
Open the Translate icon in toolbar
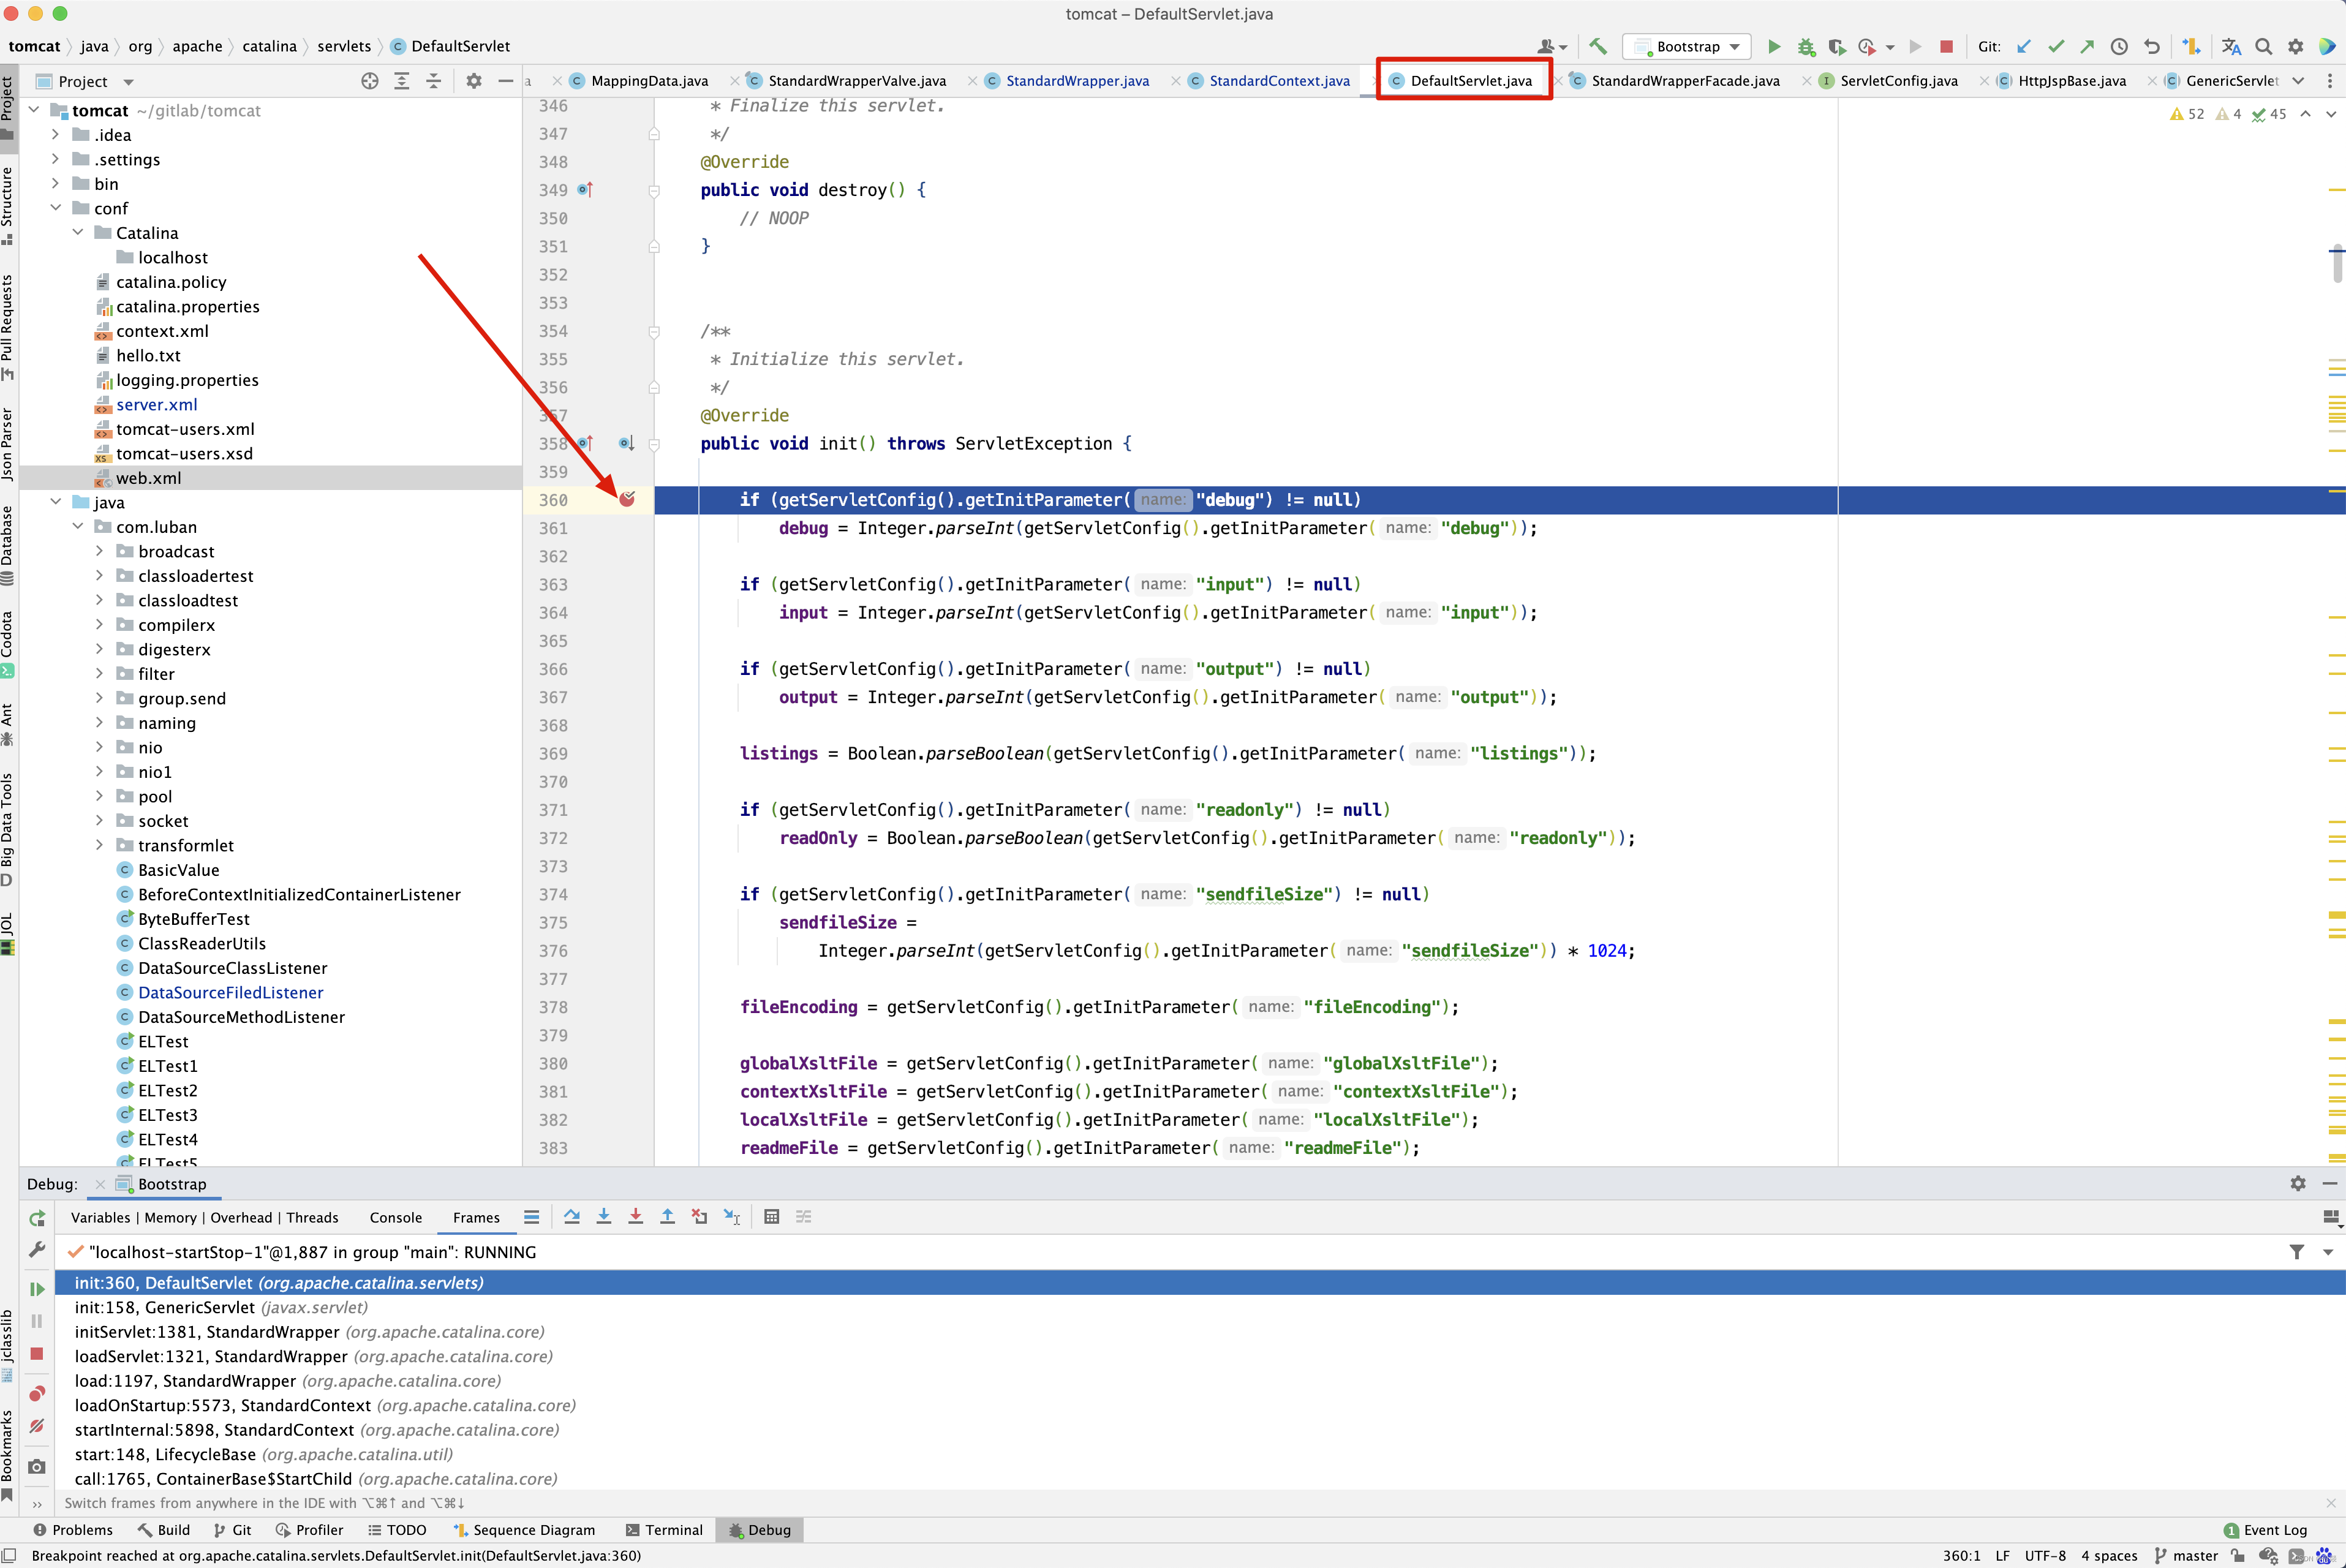[x=2231, y=46]
